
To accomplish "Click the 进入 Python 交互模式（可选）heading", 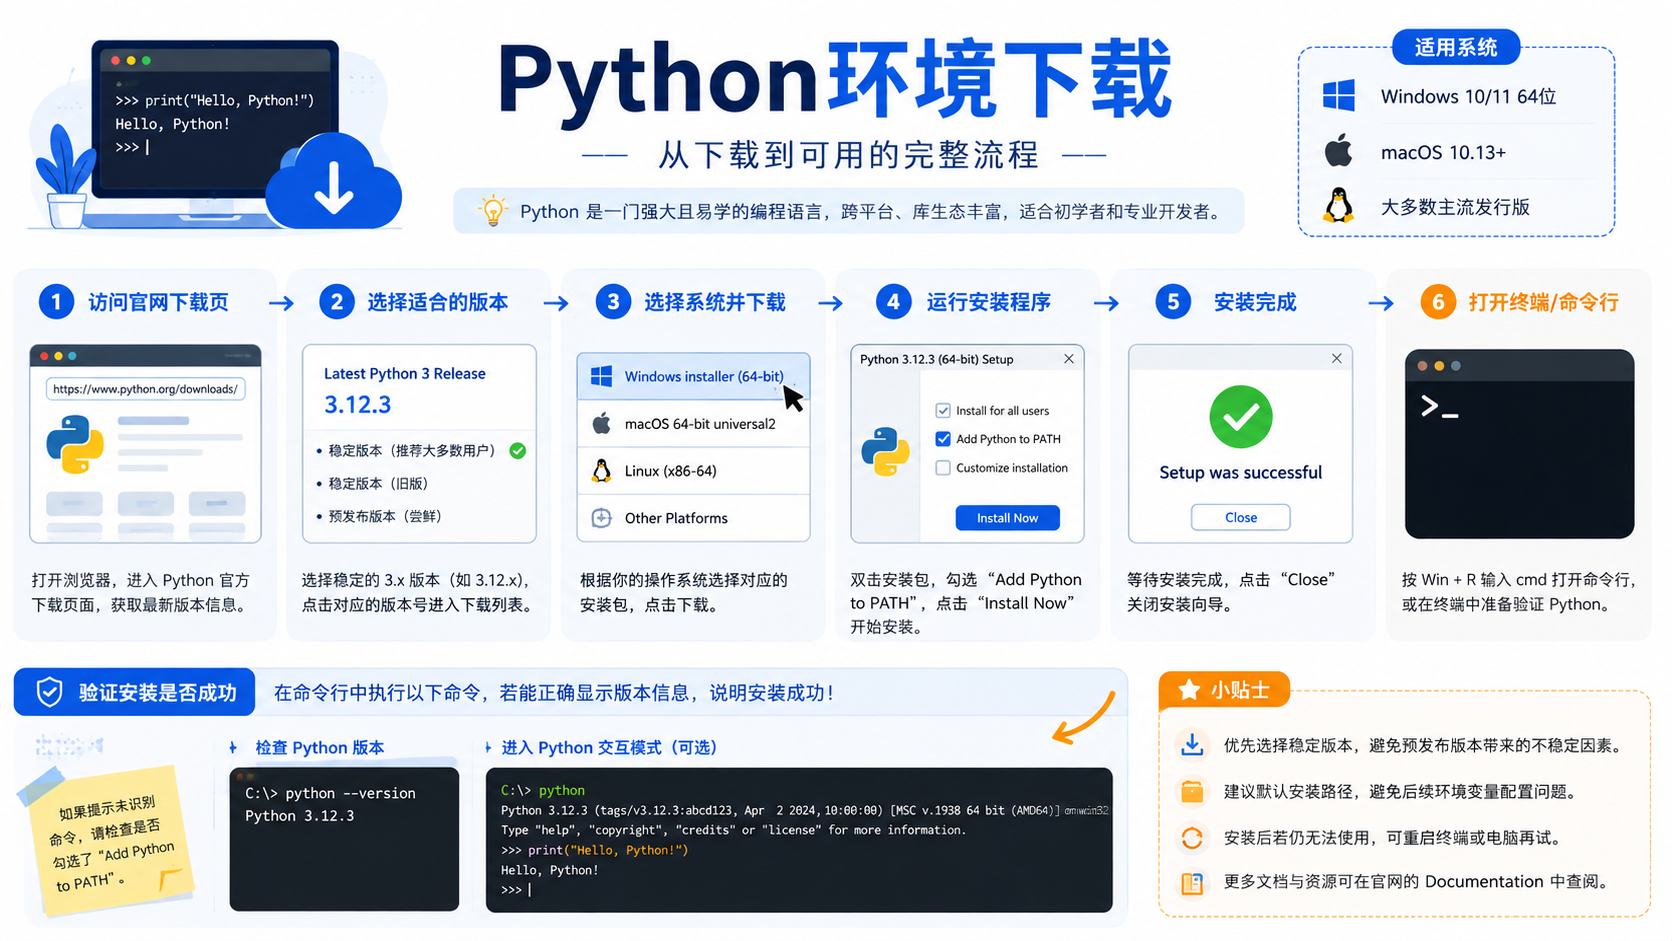I will point(609,747).
